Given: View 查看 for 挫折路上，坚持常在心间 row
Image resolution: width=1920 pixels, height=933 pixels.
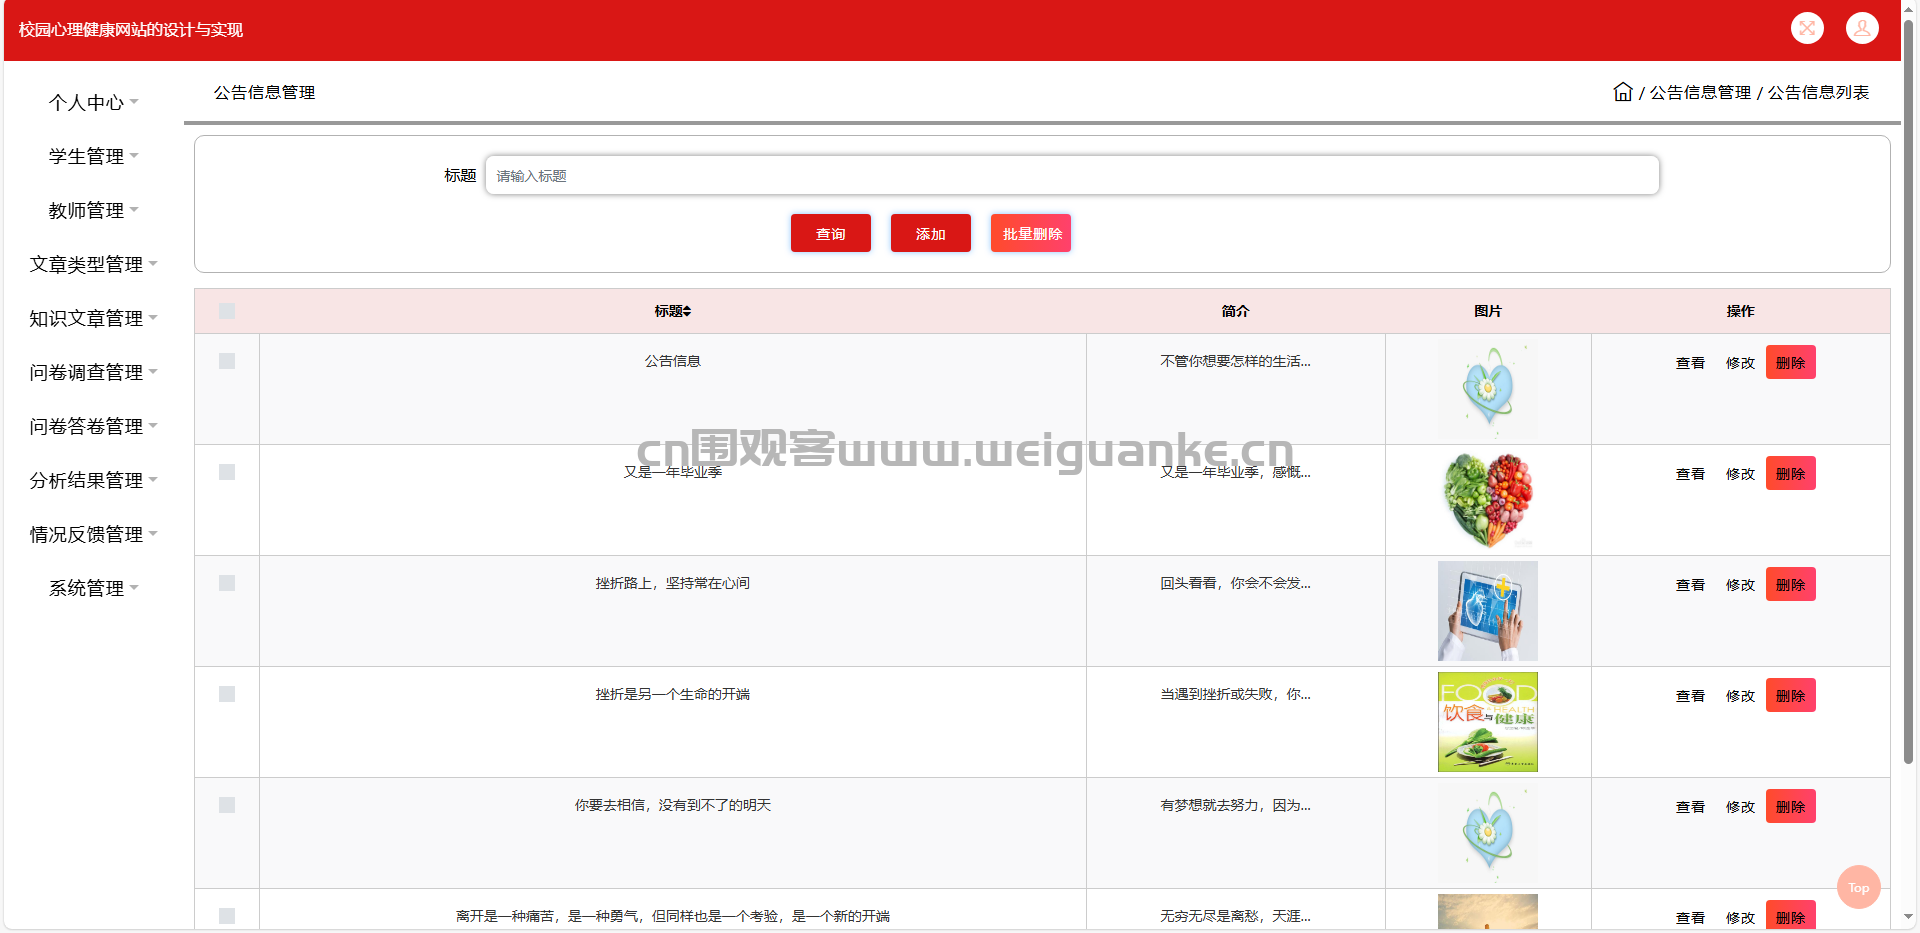Looking at the screenshot, I should tap(1690, 585).
